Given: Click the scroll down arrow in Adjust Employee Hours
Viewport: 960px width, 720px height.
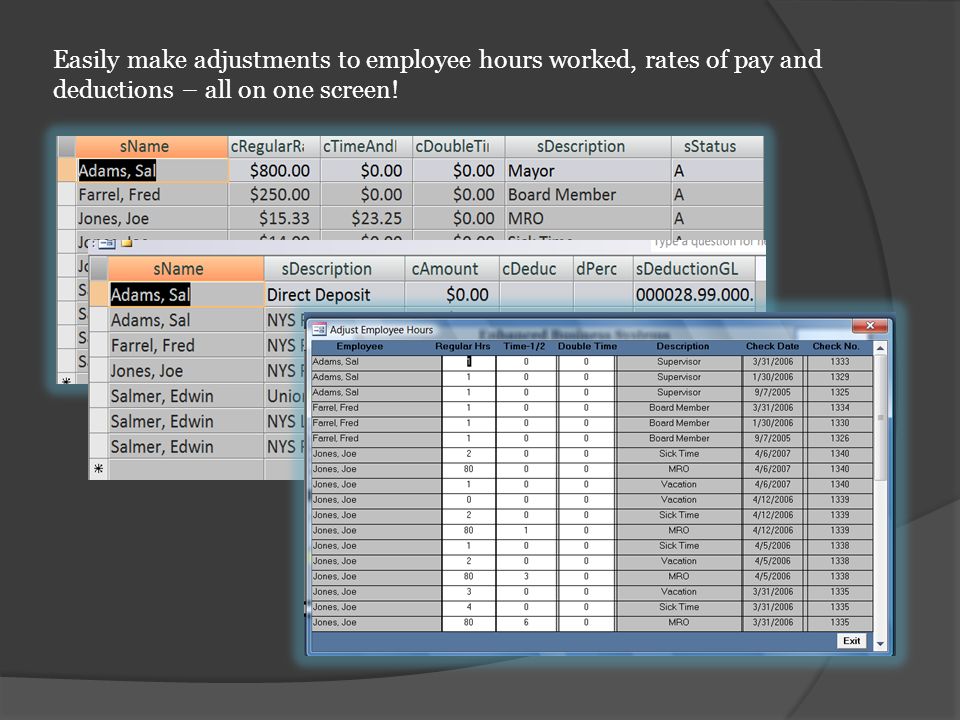Looking at the screenshot, I should pos(880,643).
